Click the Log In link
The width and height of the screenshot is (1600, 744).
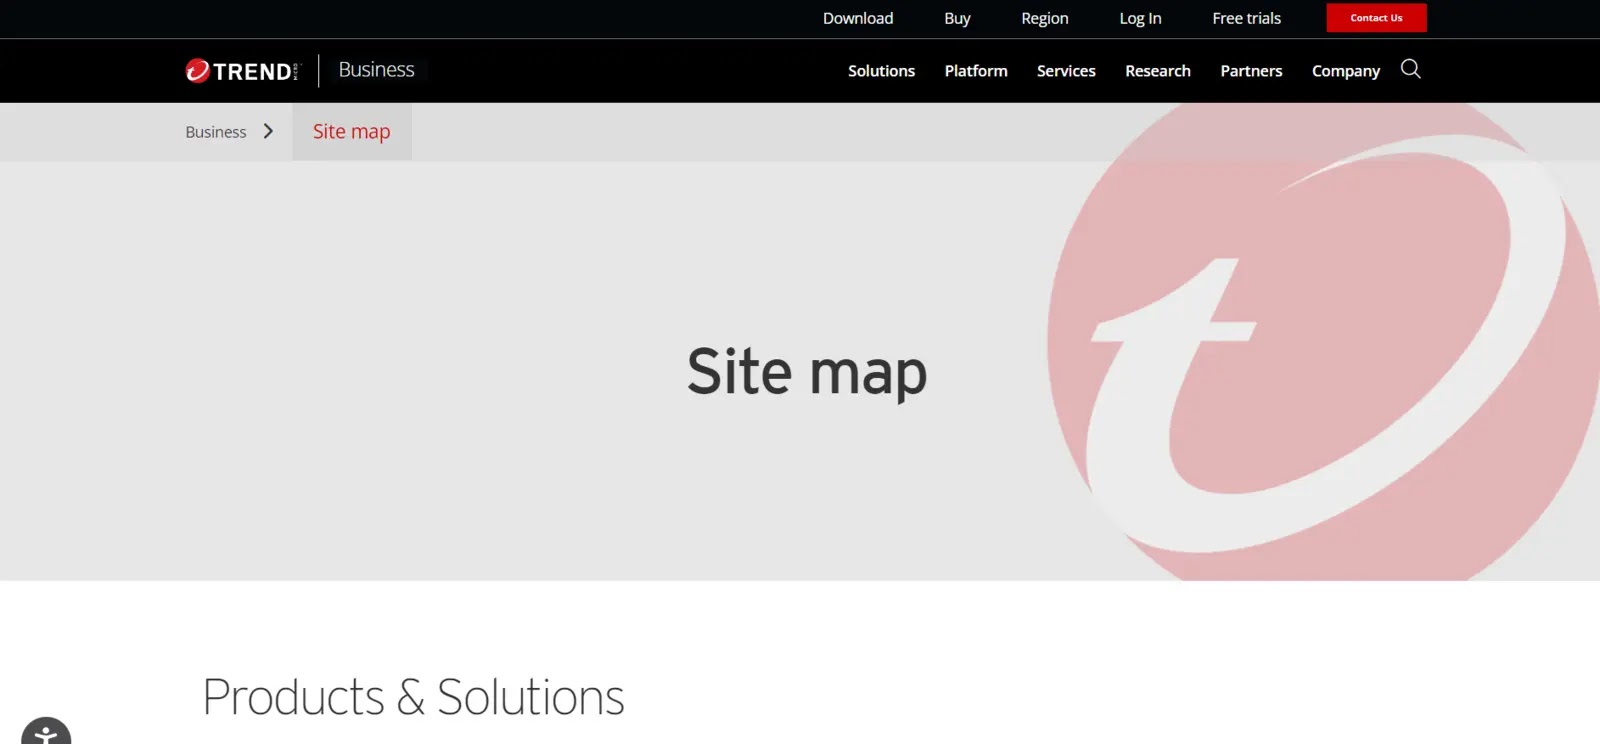[1140, 18]
